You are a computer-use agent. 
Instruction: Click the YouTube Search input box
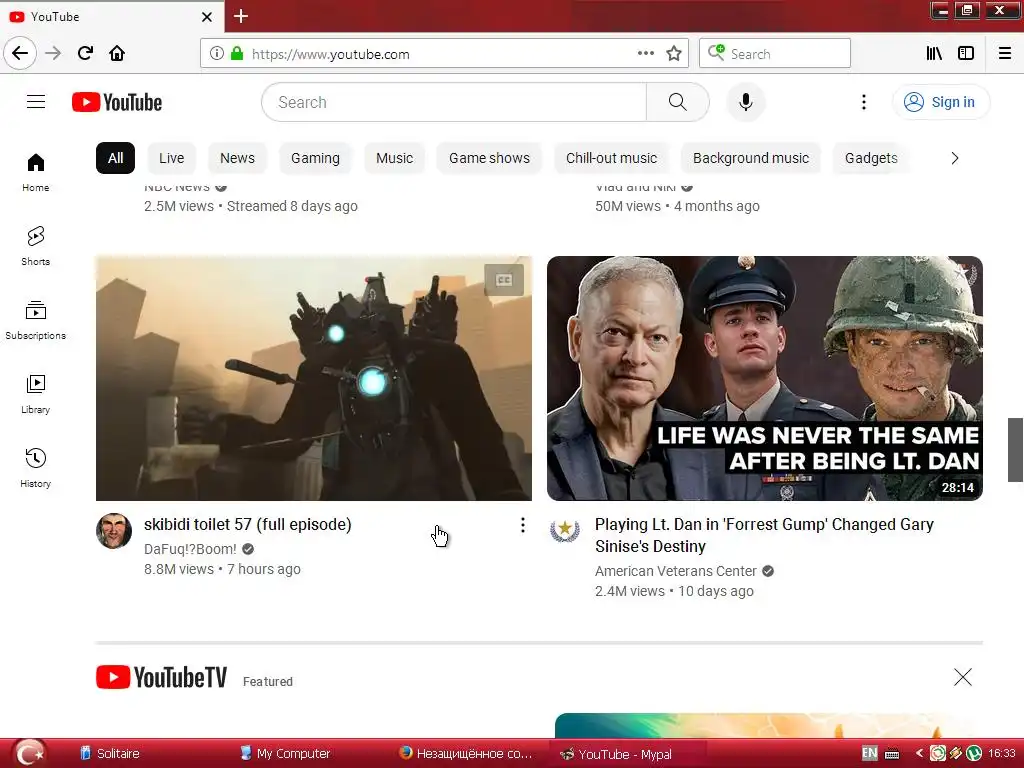[454, 102]
